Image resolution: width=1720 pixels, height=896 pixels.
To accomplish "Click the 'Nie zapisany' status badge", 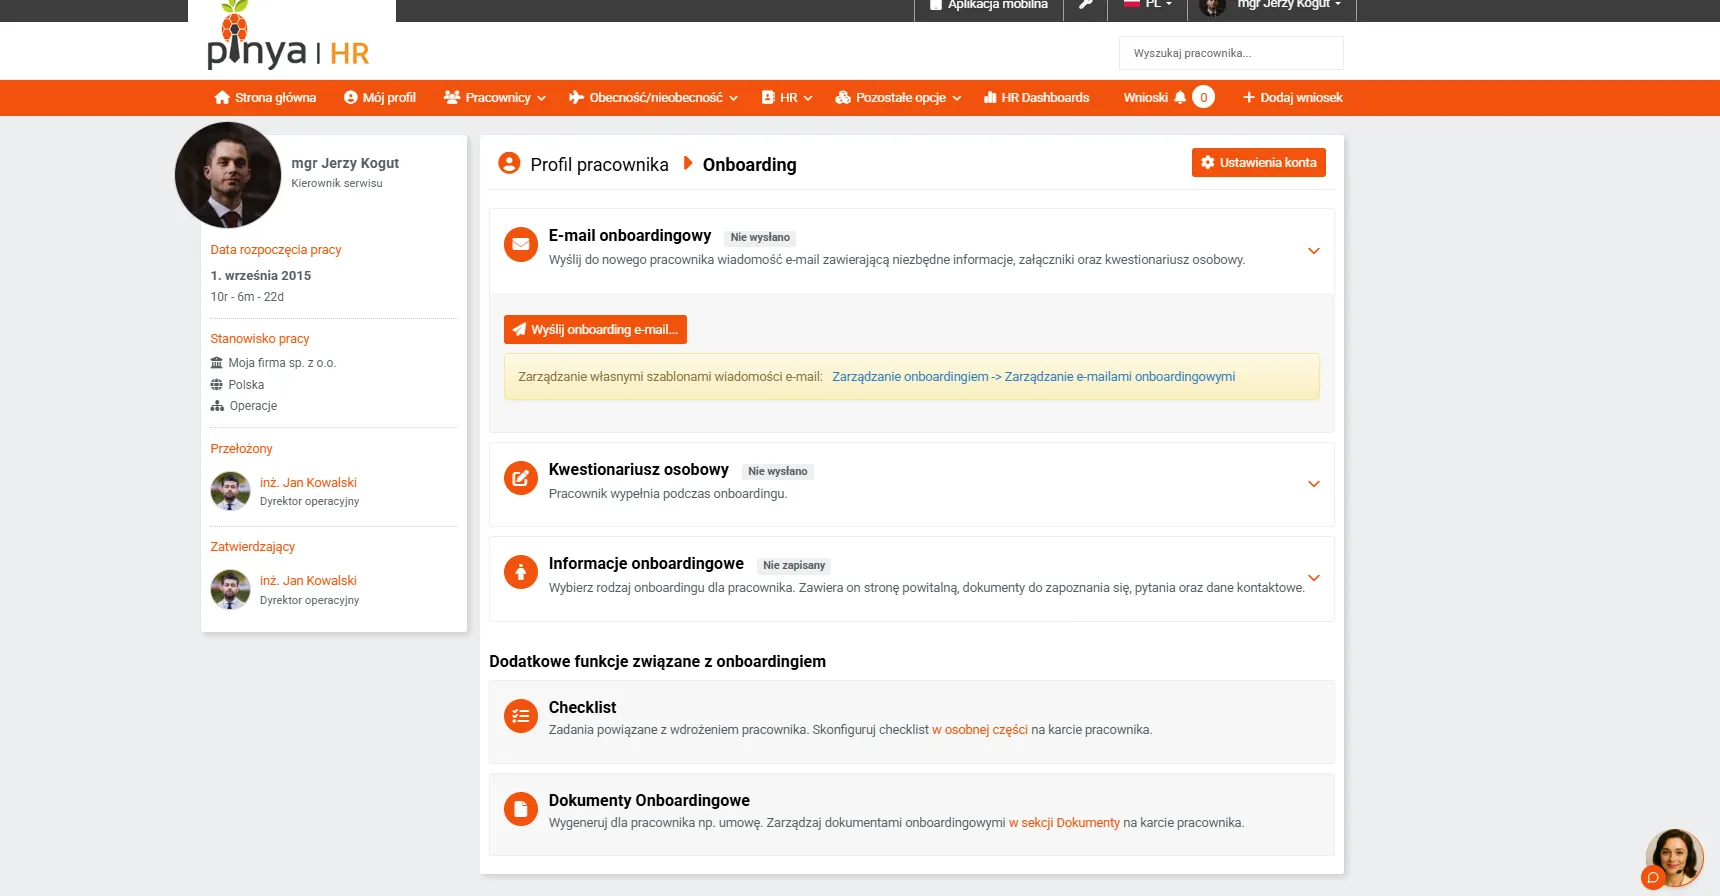I will (x=794, y=565).
